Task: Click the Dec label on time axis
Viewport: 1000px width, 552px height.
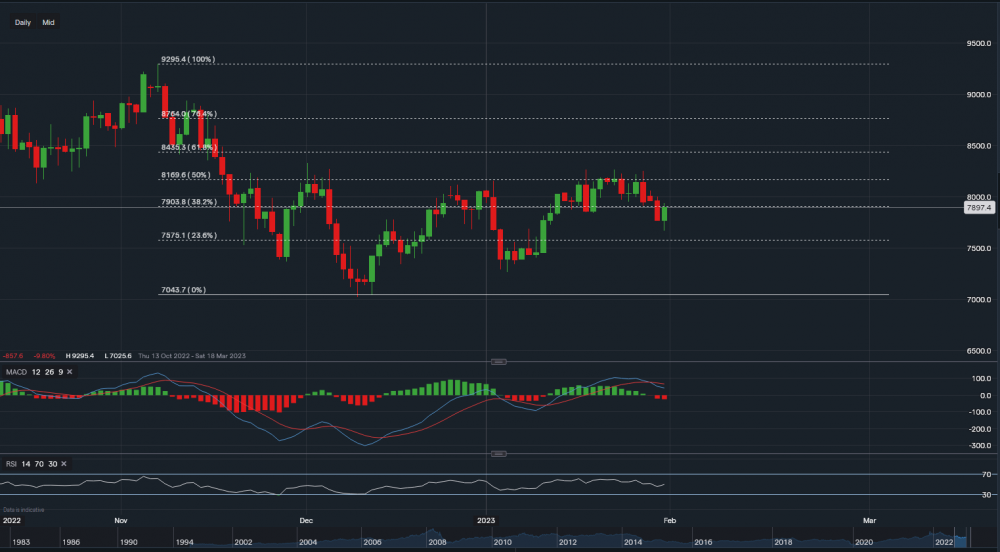Action: pos(306,521)
